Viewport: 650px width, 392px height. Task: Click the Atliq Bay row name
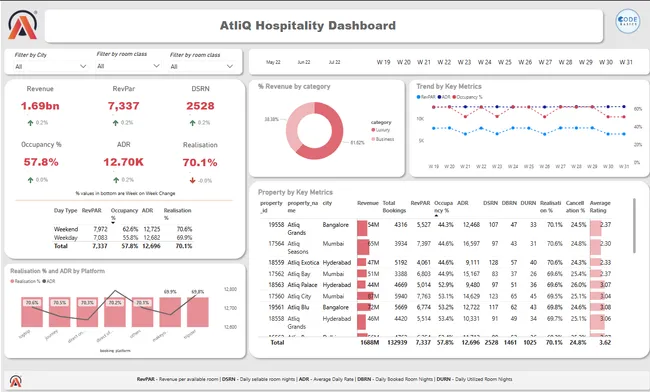tap(299, 274)
